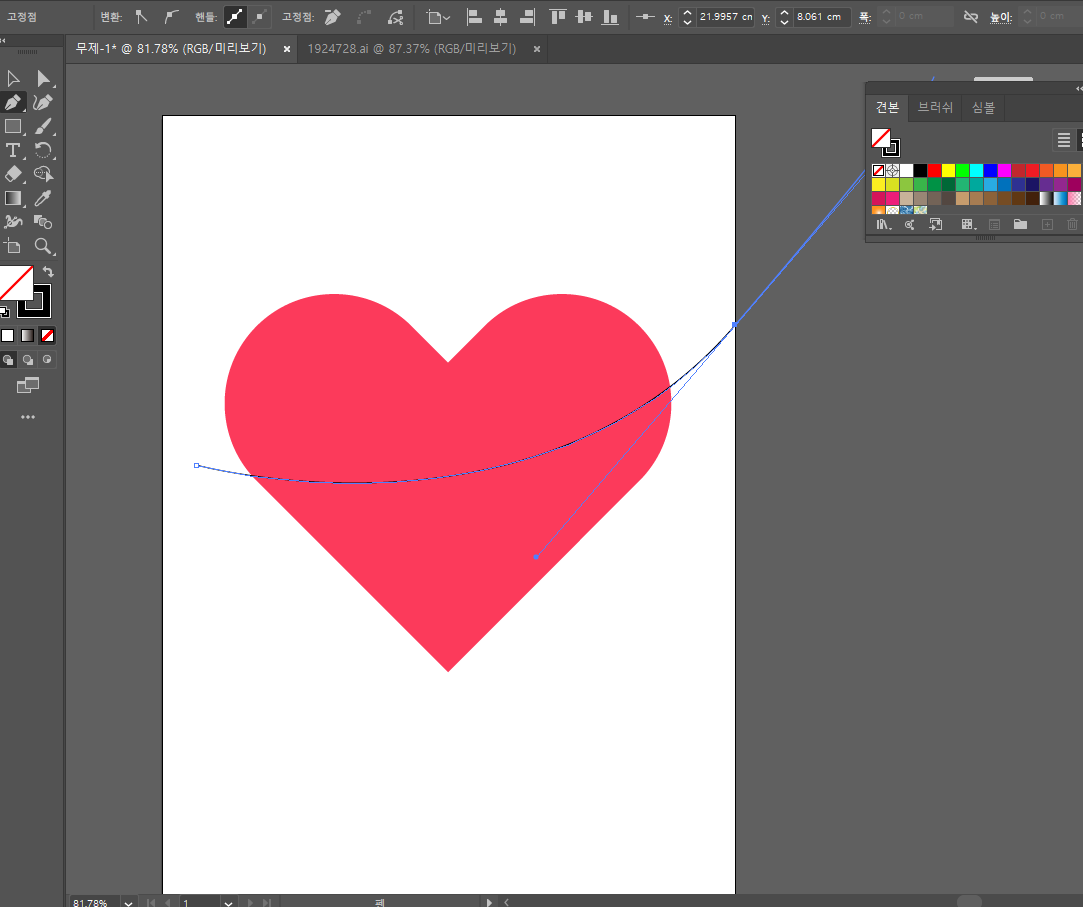Open the 심볼 symbols tab
Image resolution: width=1083 pixels, height=907 pixels.
pyautogui.click(x=984, y=108)
